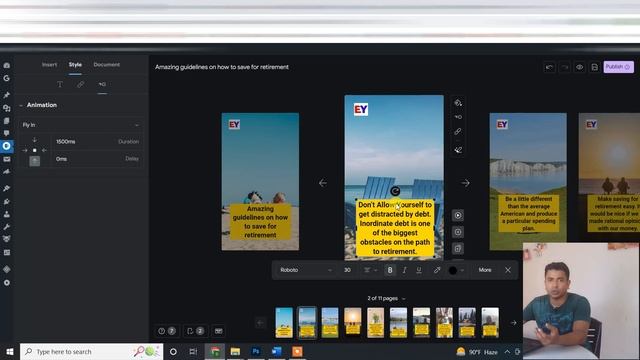The width and height of the screenshot is (640, 360).
Task: Open the keyboard shortcuts icon
Action: pos(219,331)
